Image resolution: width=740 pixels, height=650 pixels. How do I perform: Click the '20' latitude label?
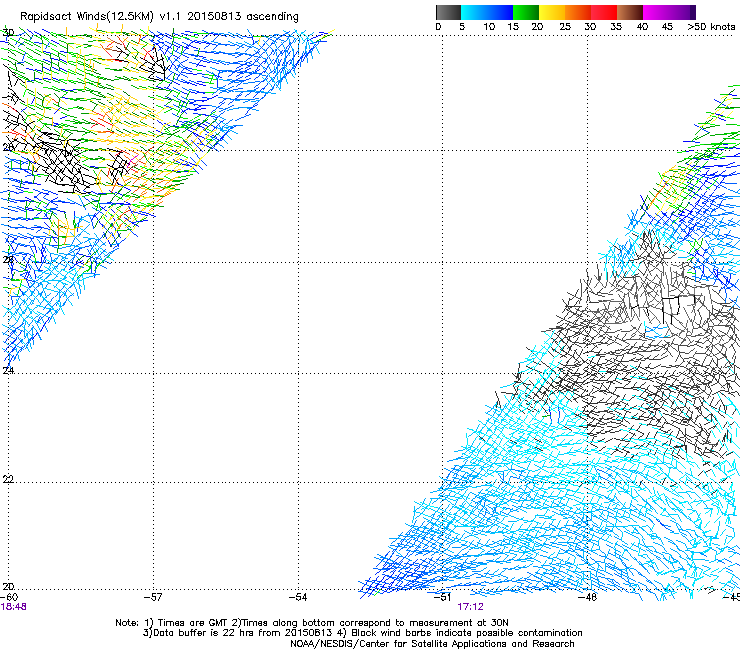[x=8, y=587]
